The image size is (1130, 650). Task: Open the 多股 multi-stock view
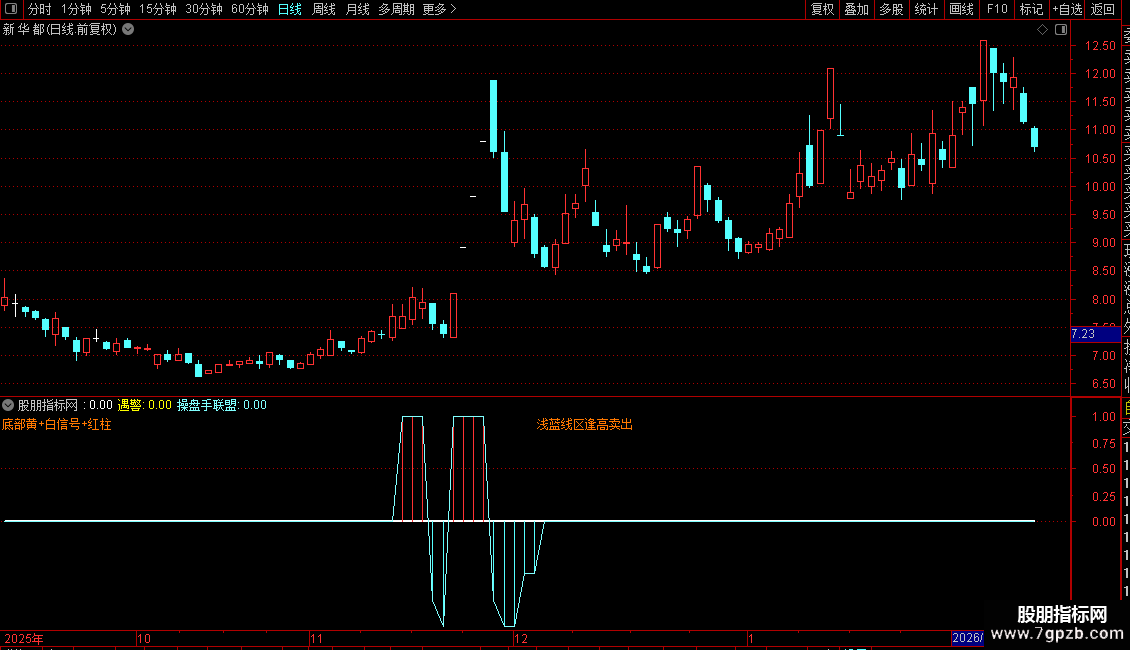click(x=891, y=9)
